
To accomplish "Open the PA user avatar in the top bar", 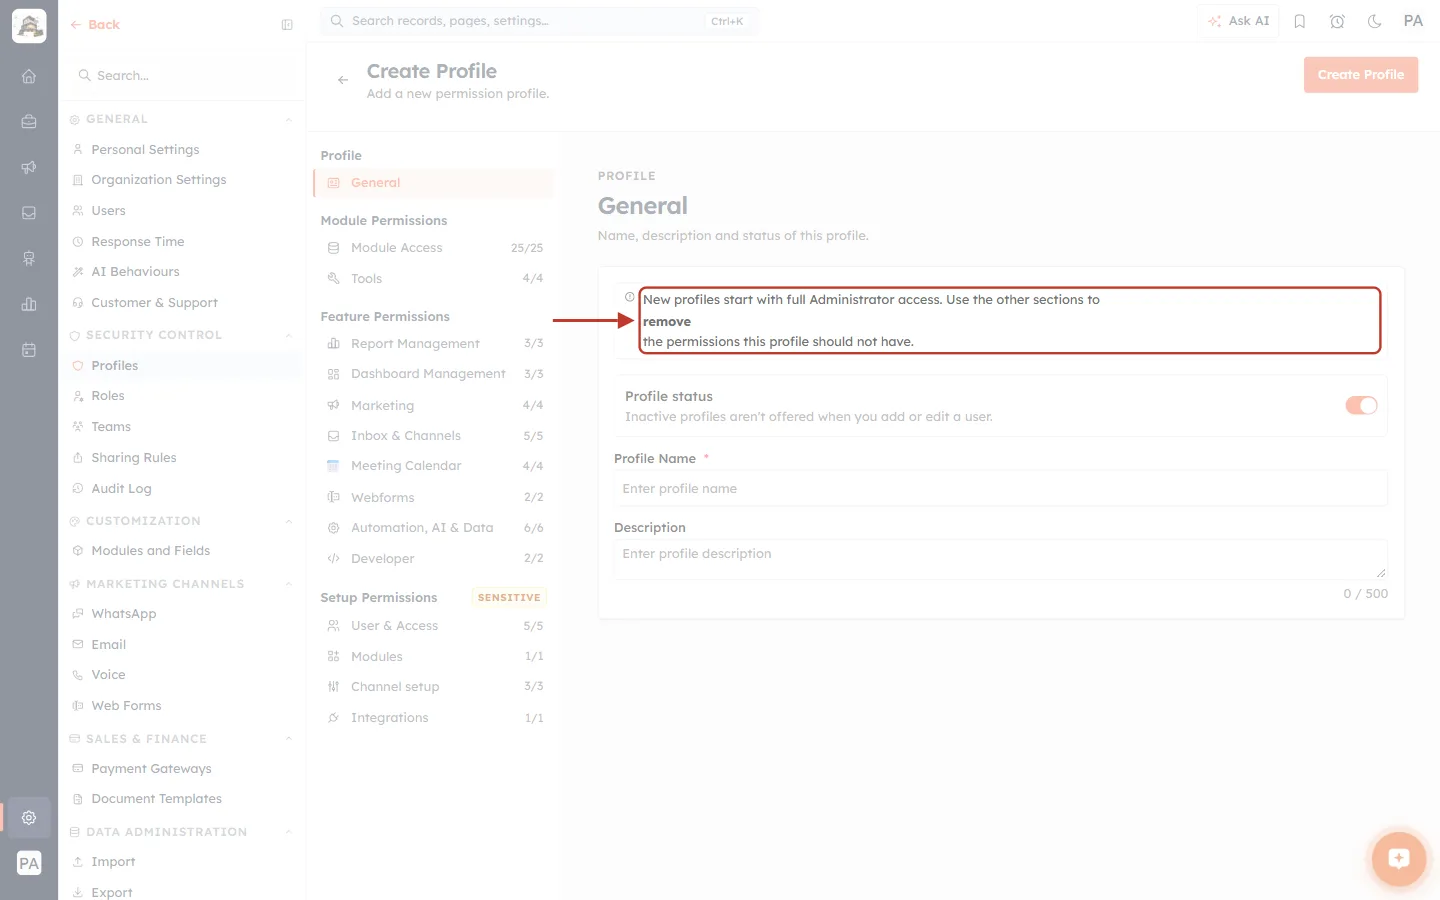I will [x=1413, y=21].
